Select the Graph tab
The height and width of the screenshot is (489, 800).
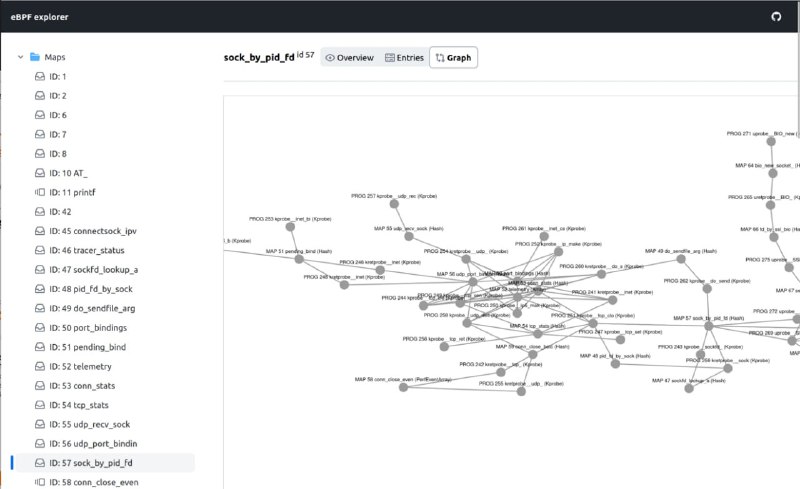click(x=454, y=58)
